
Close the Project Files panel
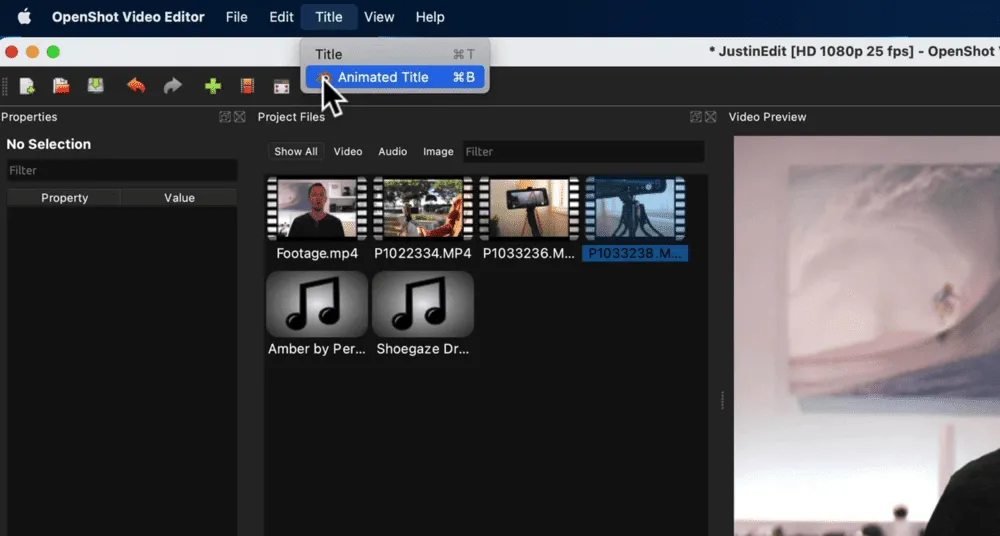click(x=710, y=117)
